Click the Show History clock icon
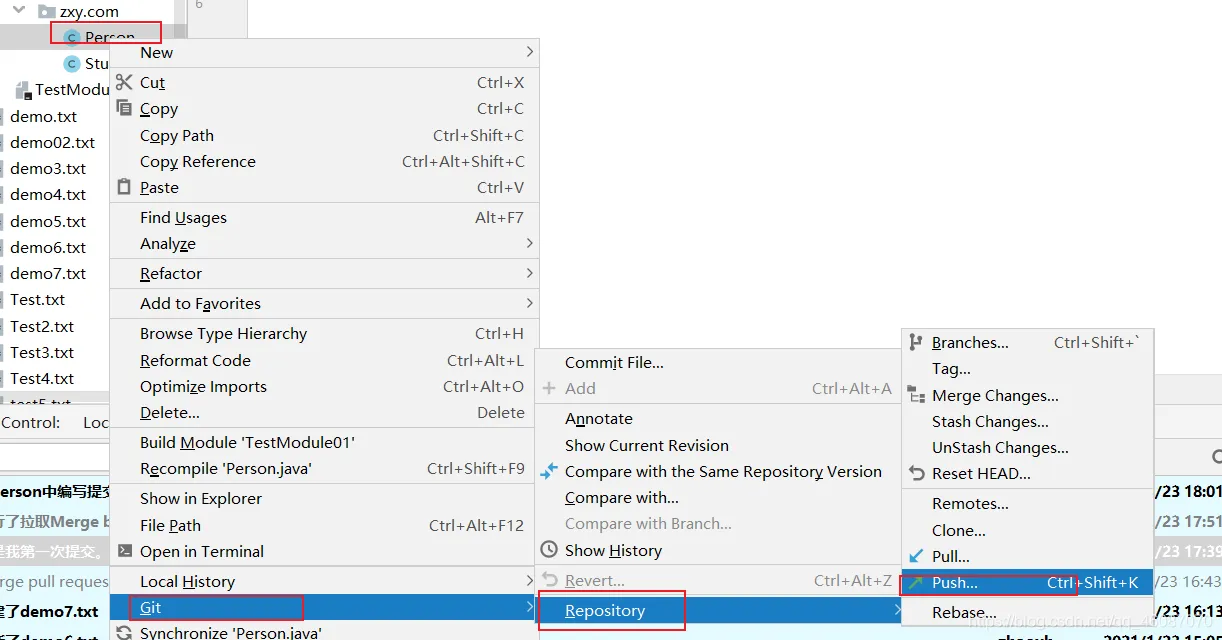Screen dimensions: 1222x640 click(x=549, y=550)
